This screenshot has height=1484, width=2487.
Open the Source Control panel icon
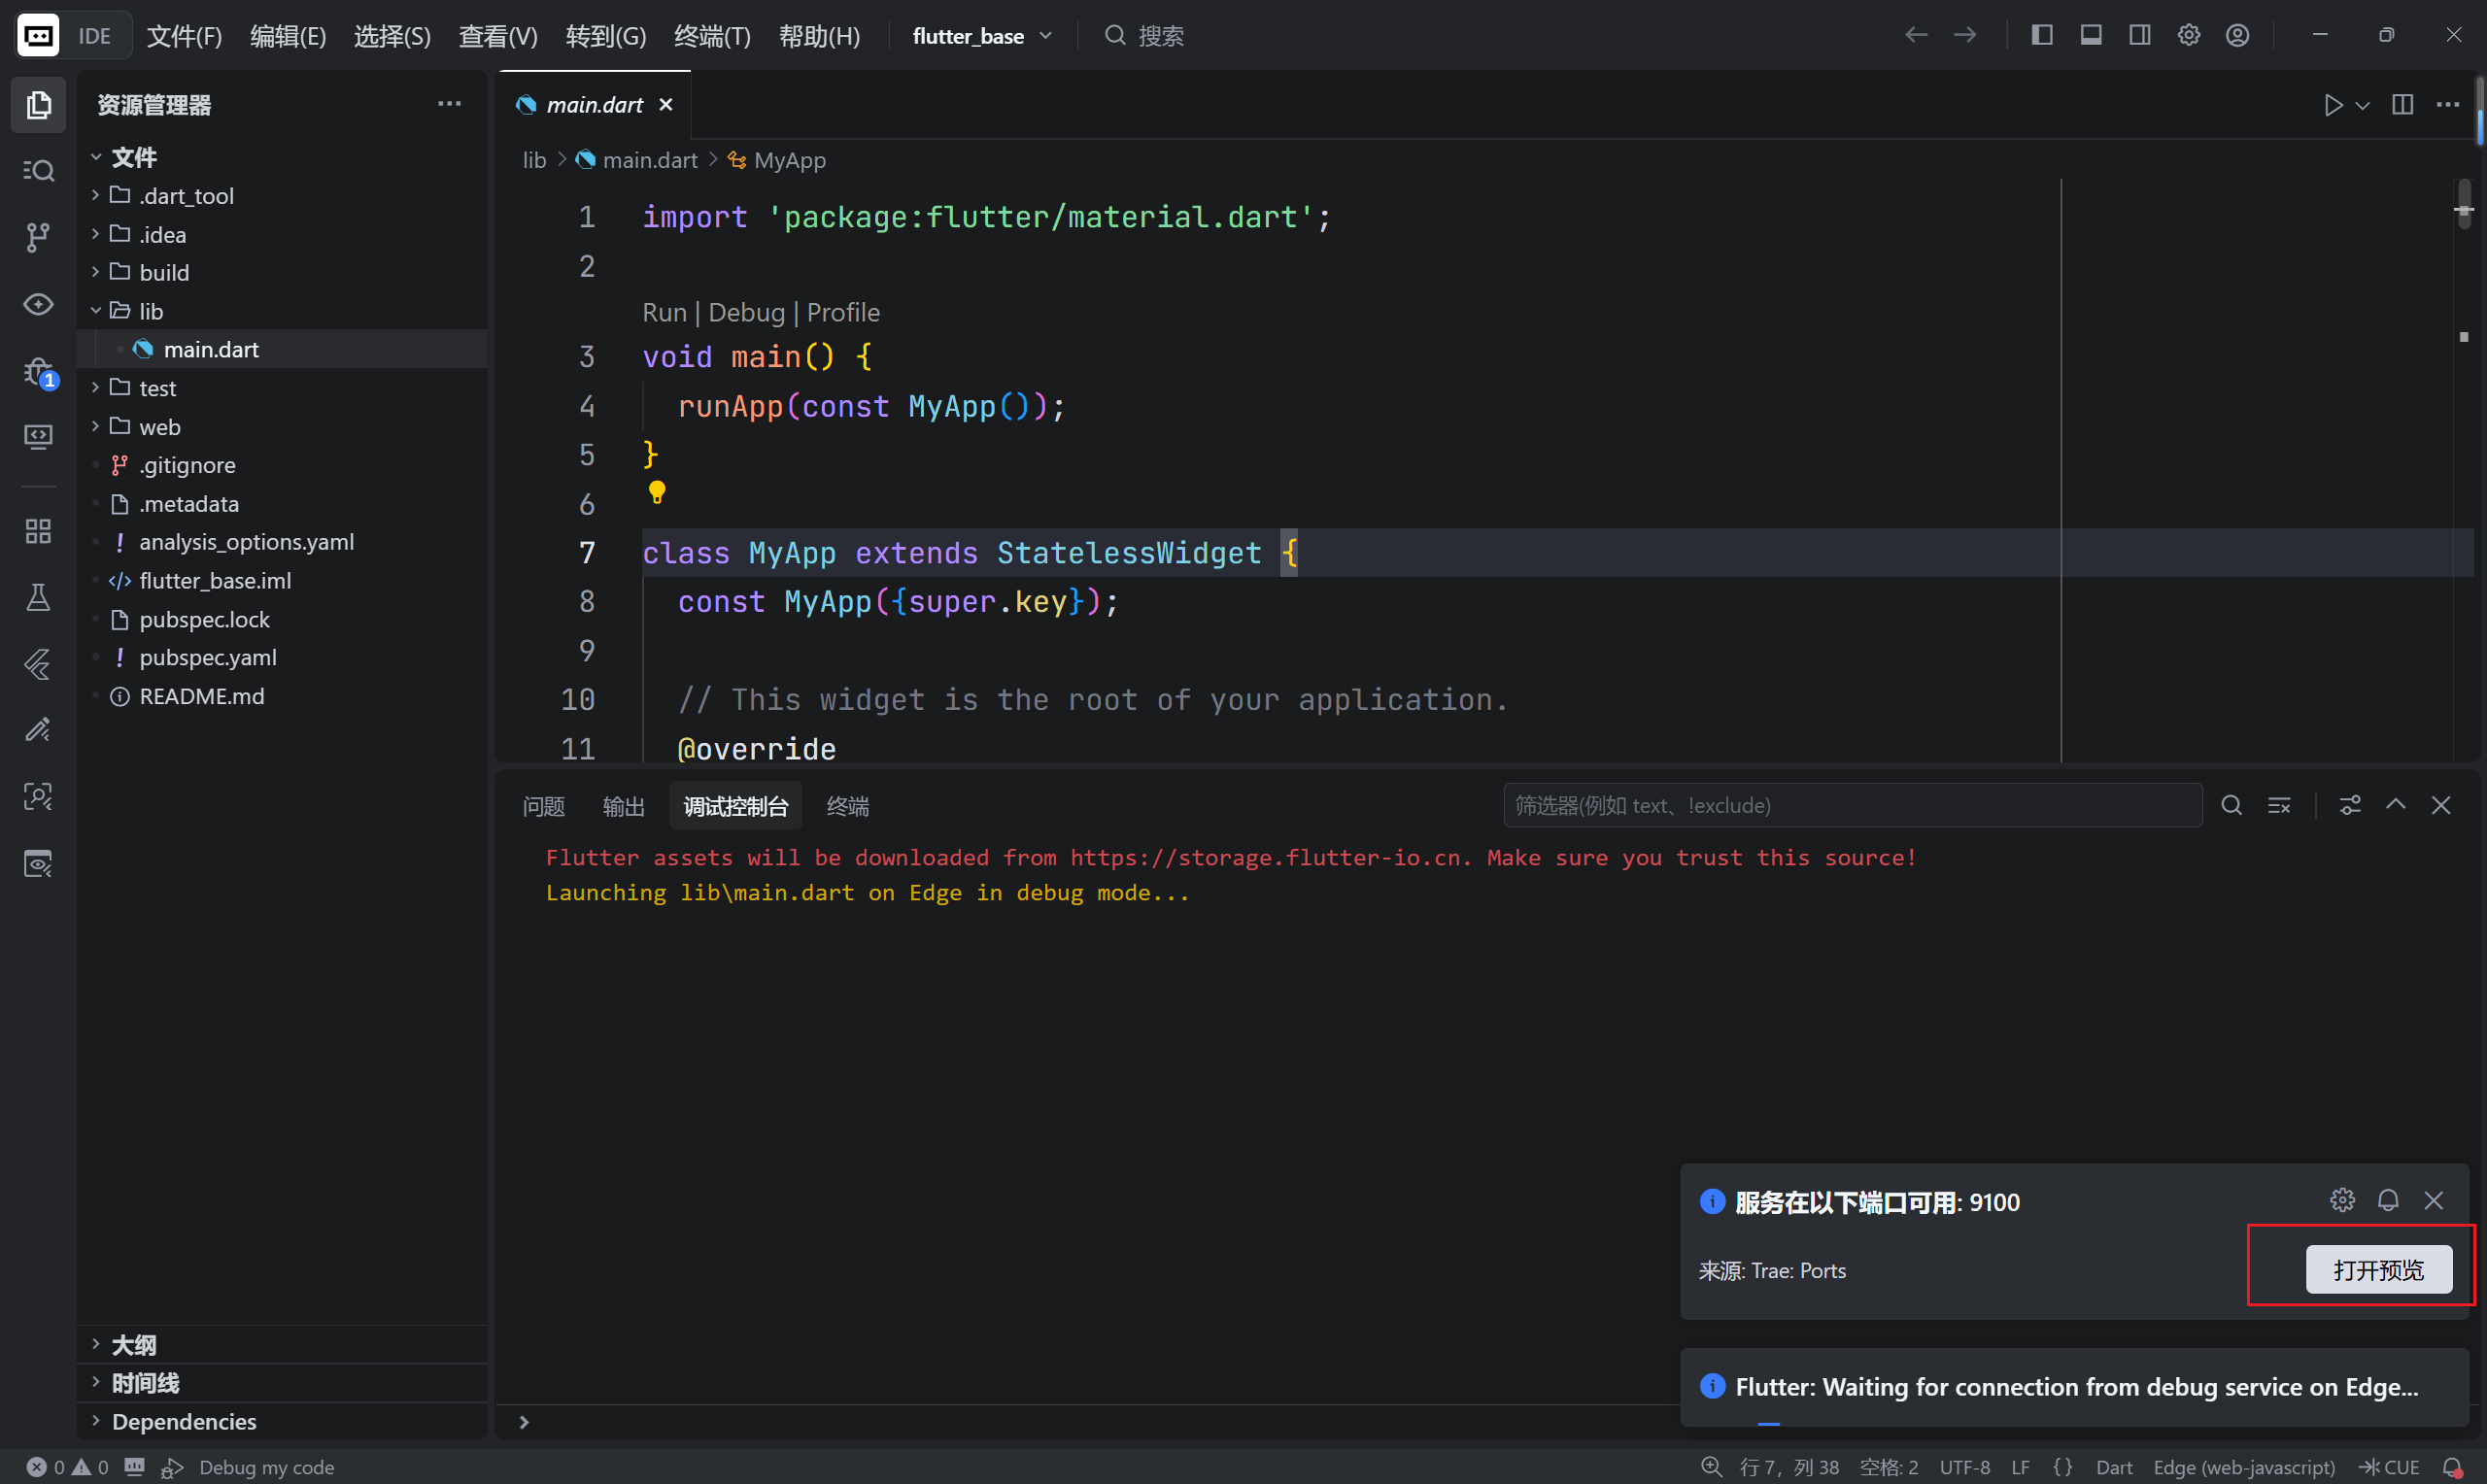point(37,237)
